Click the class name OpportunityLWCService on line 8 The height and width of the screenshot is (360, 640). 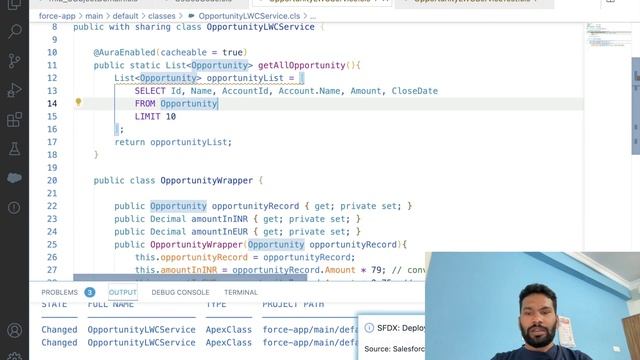pos(260,27)
